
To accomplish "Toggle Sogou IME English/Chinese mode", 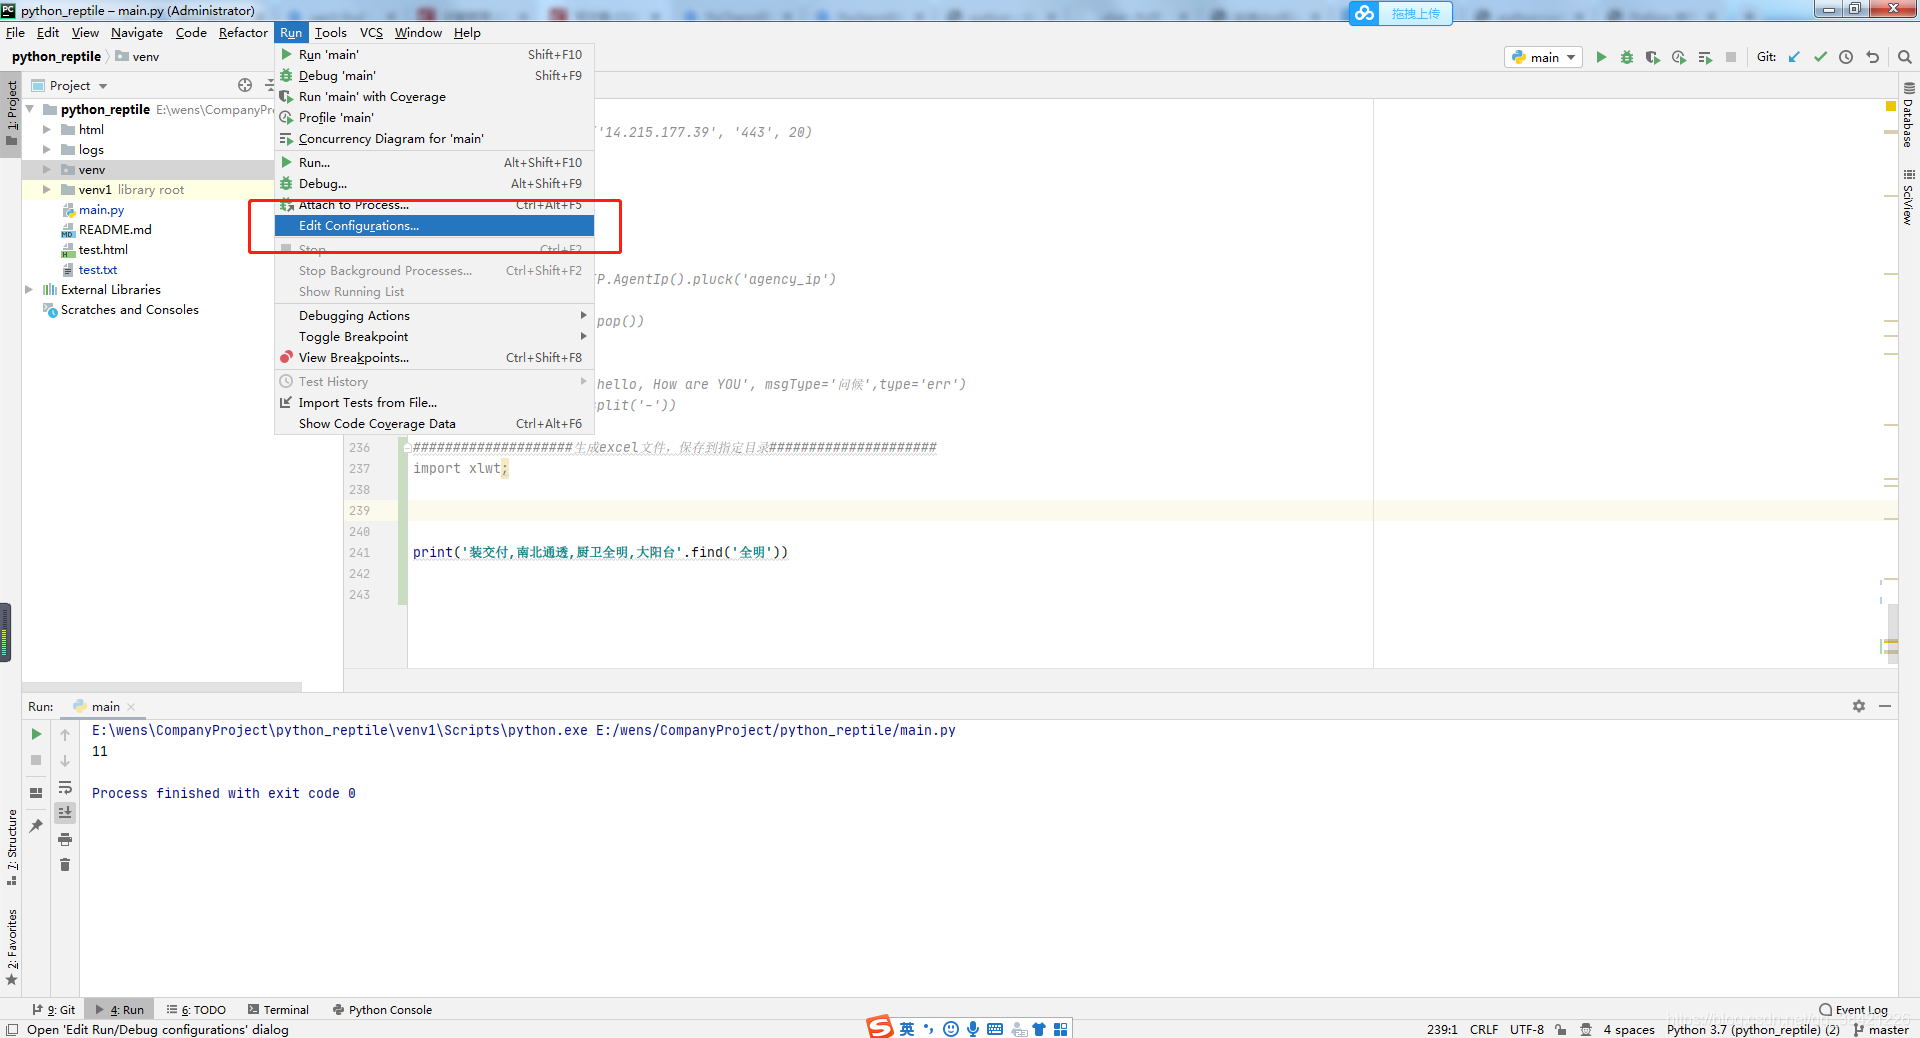I will (906, 1028).
